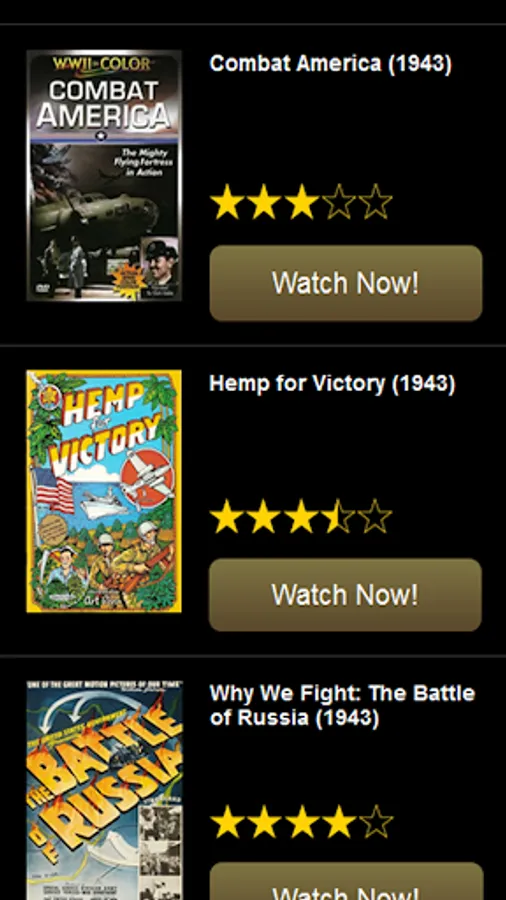
Task: Open Hemp for Victory (1943) title link
Action: pyautogui.click(x=332, y=383)
